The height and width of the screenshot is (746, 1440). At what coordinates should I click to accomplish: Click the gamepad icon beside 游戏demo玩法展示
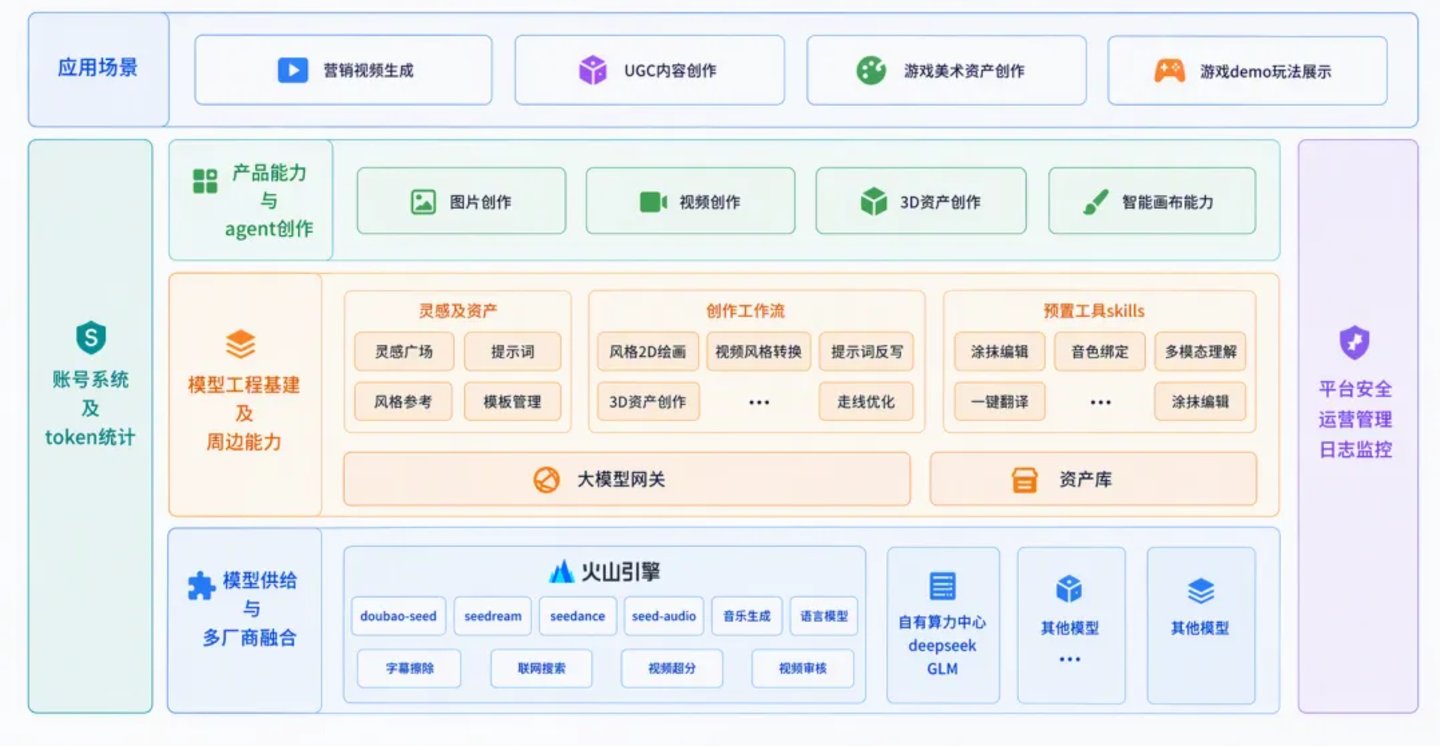point(1170,70)
